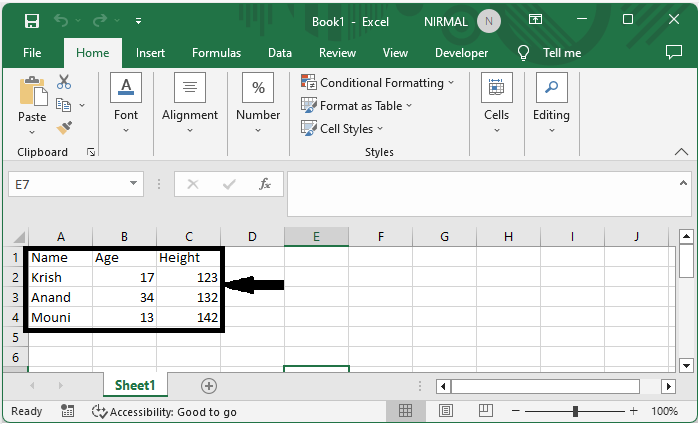Switch to Normal view in status bar
Image resolution: width=699 pixels, height=424 pixels.
[405, 411]
